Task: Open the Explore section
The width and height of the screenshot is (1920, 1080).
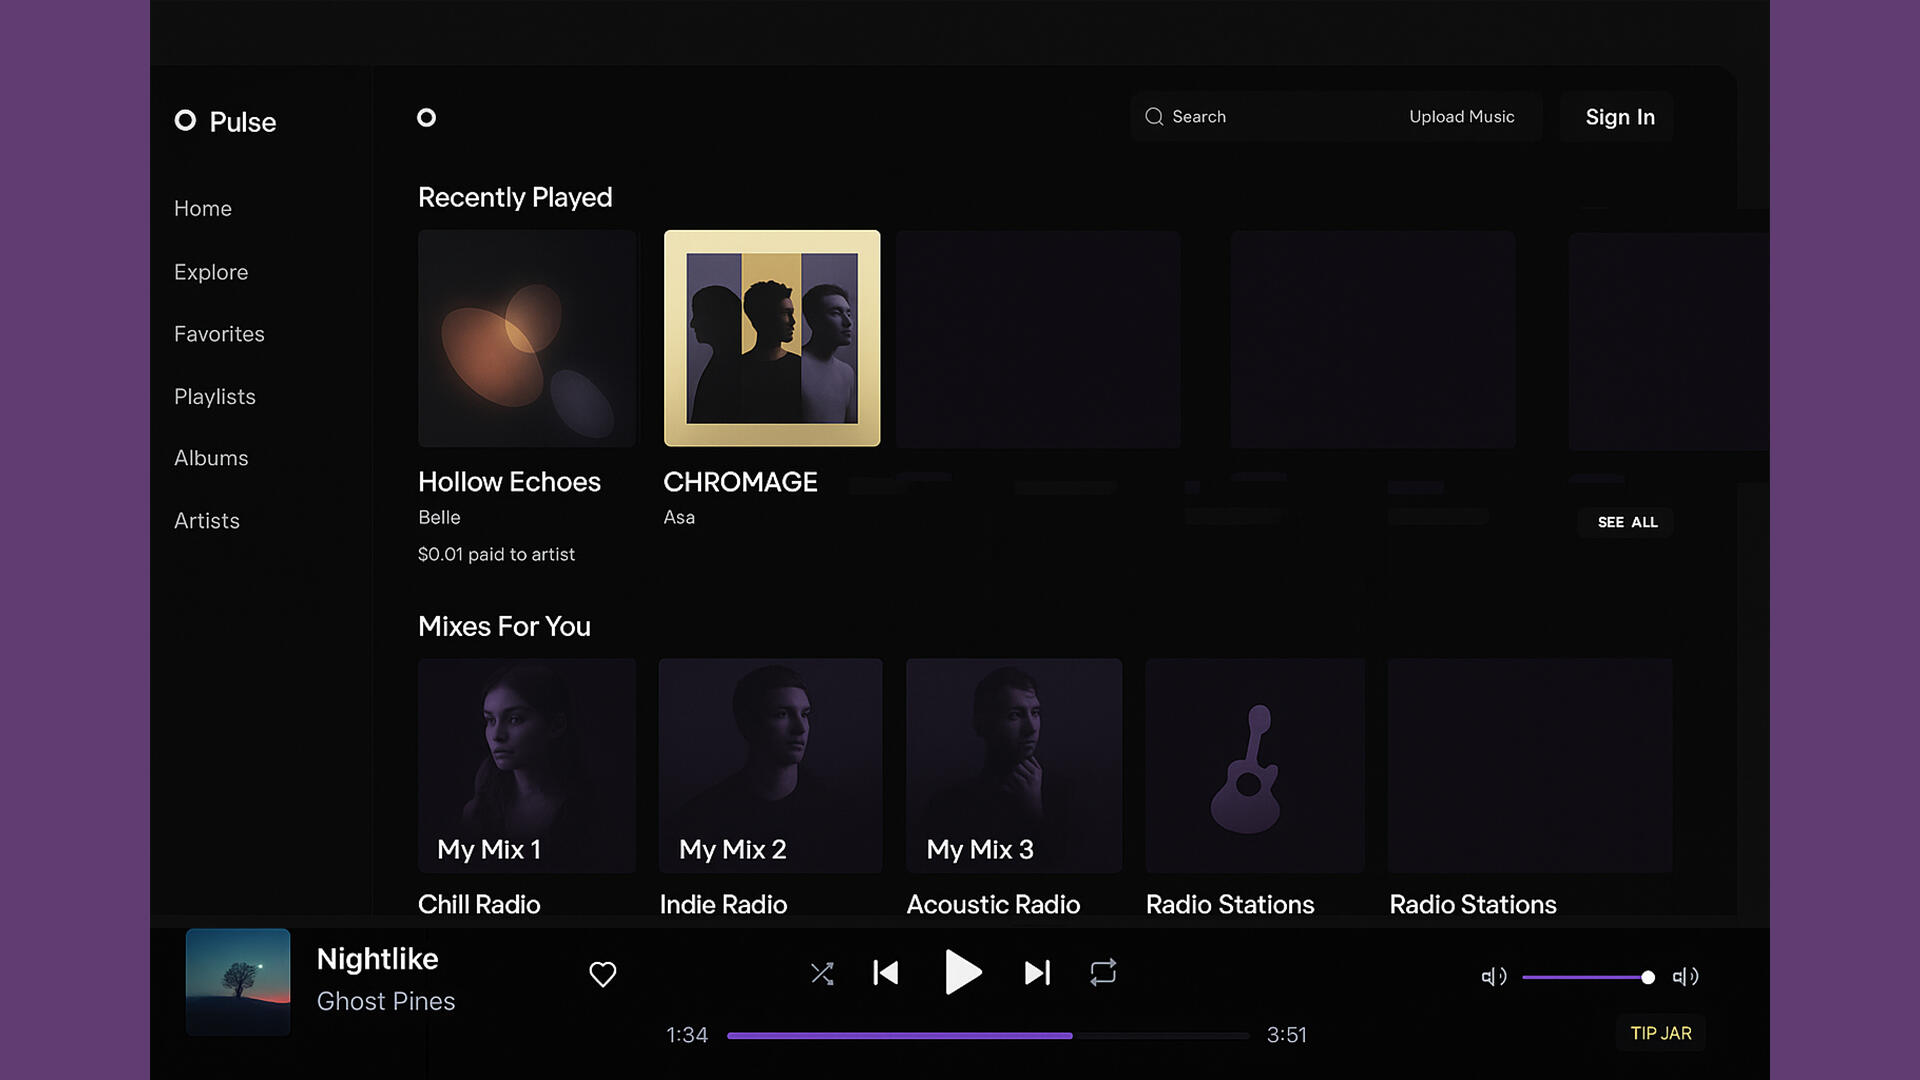Action: pyautogui.click(x=211, y=272)
